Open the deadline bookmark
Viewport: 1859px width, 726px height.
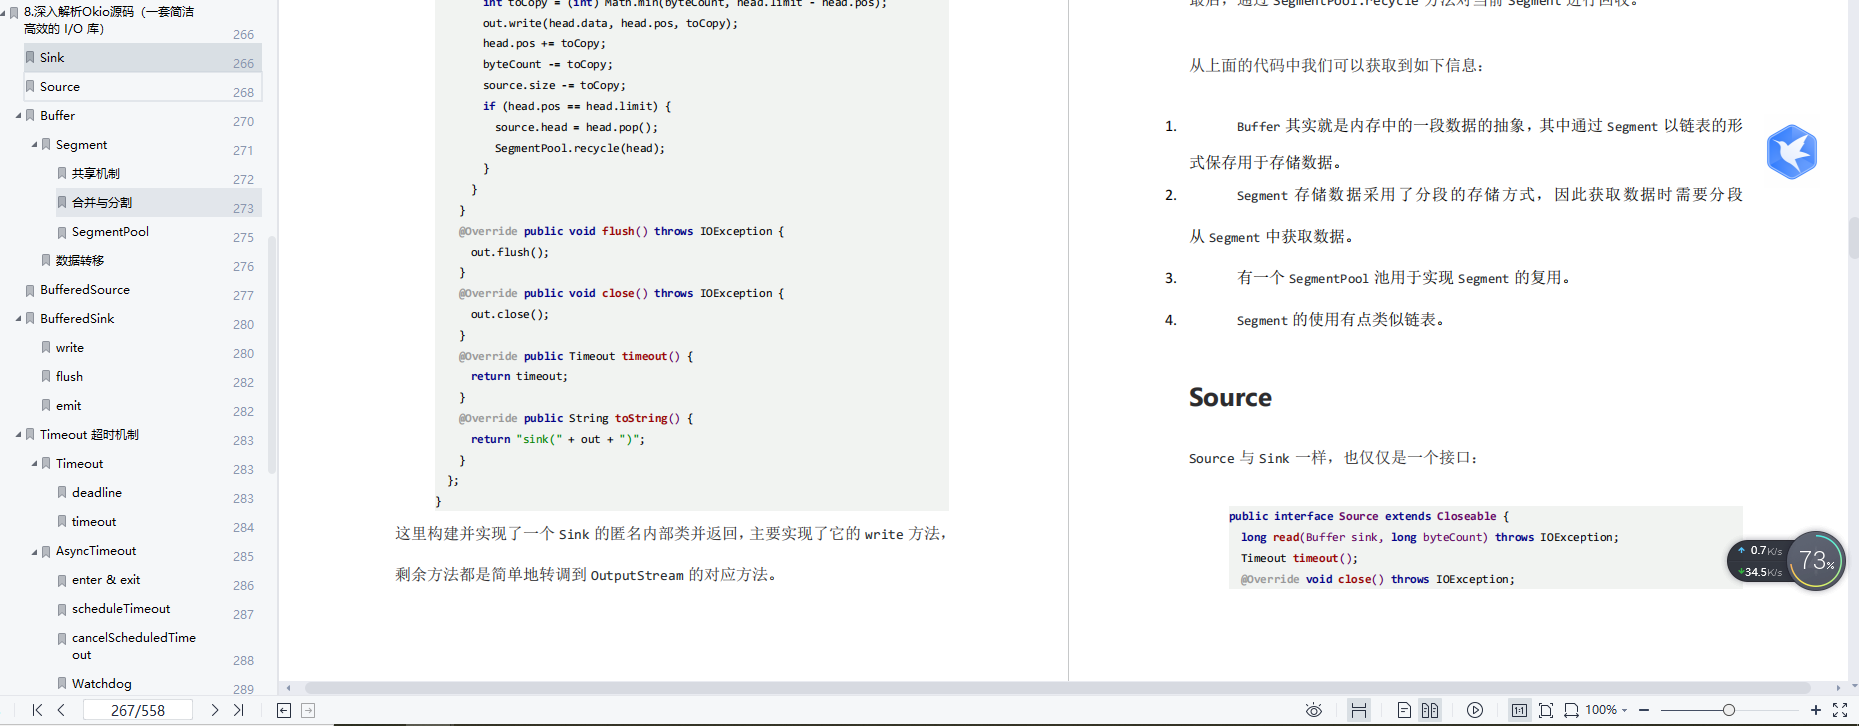coord(97,493)
